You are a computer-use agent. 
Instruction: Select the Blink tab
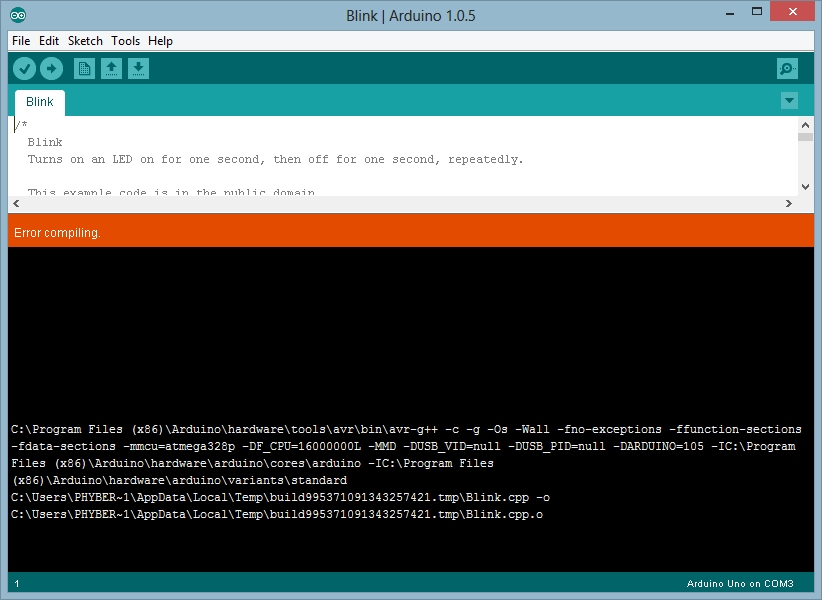point(39,101)
